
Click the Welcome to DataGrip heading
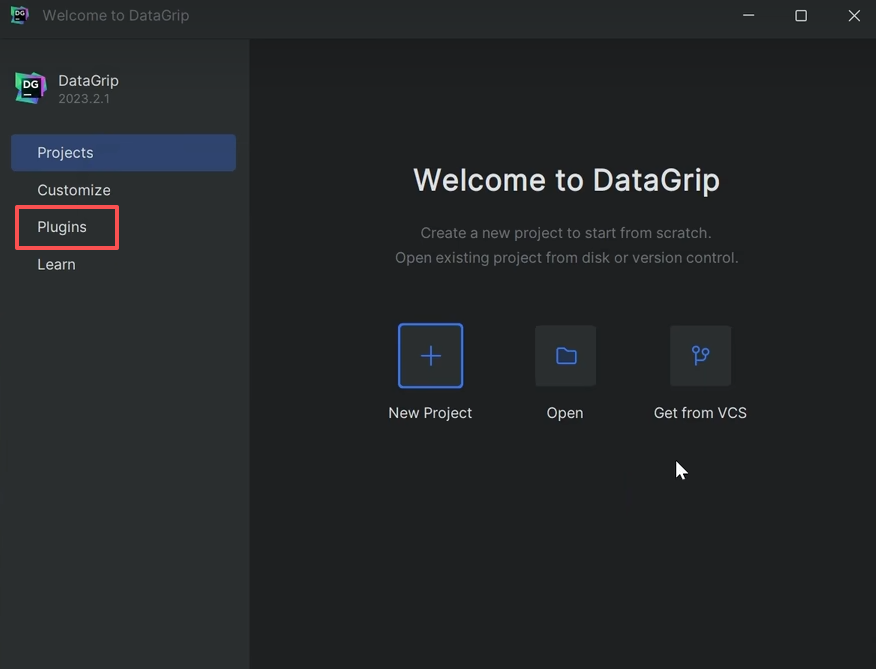click(566, 180)
